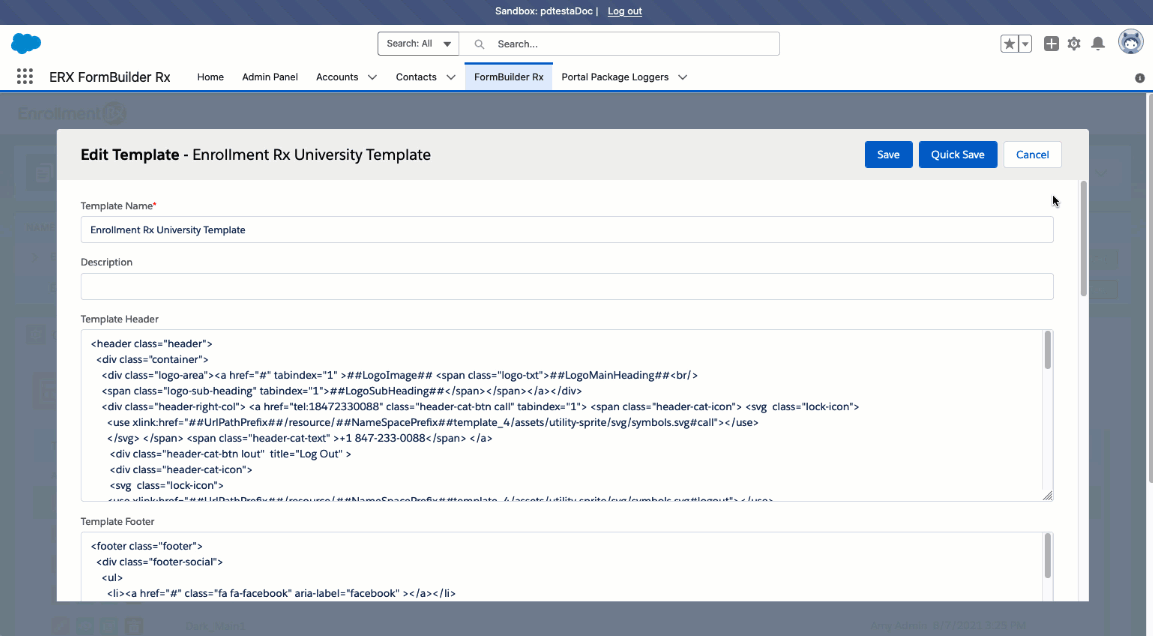Viewport: 1153px width, 636px height.
Task: Open the notifications bell
Action: [1098, 44]
